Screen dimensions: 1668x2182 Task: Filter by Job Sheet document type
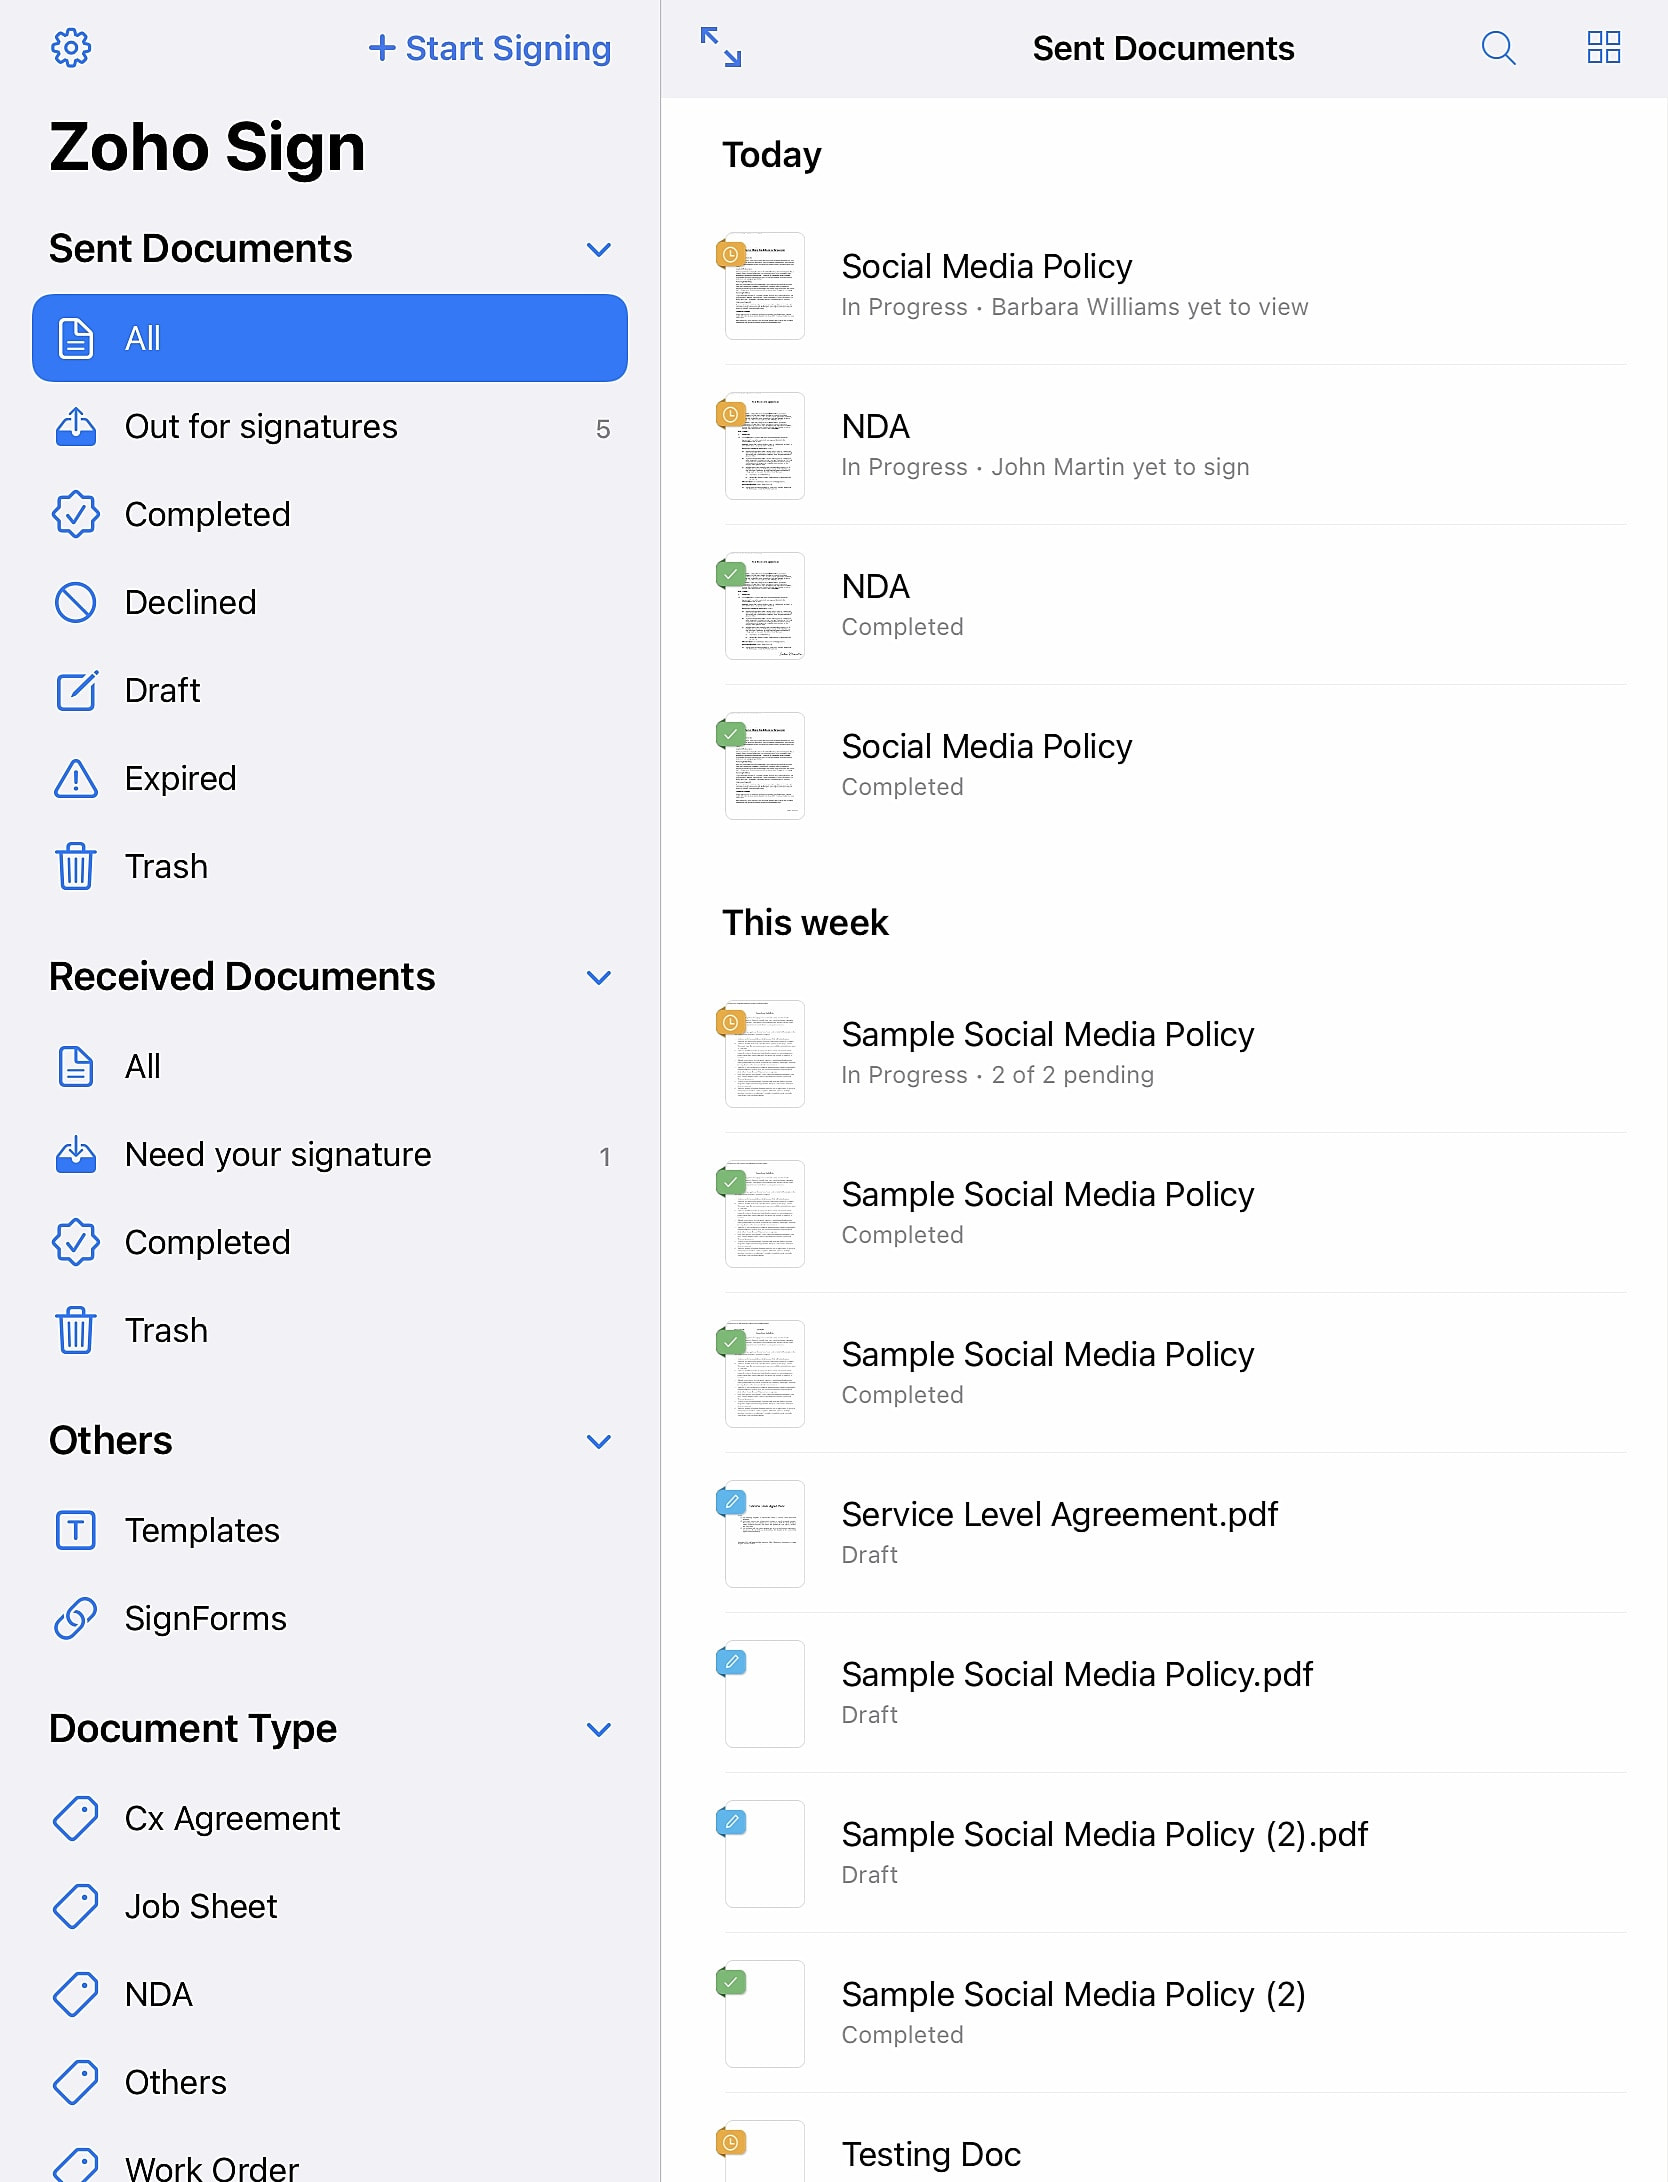330,1907
